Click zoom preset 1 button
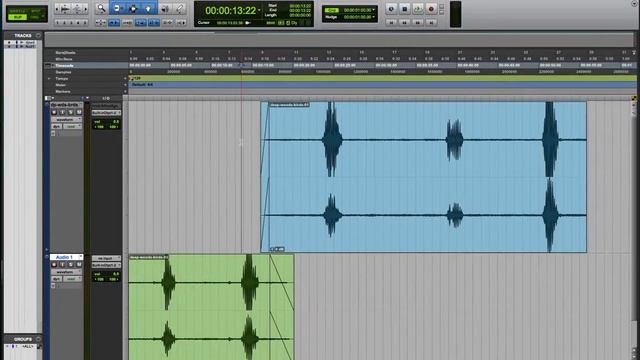The width and height of the screenshot is (640, 360). [x=58, y=22]
